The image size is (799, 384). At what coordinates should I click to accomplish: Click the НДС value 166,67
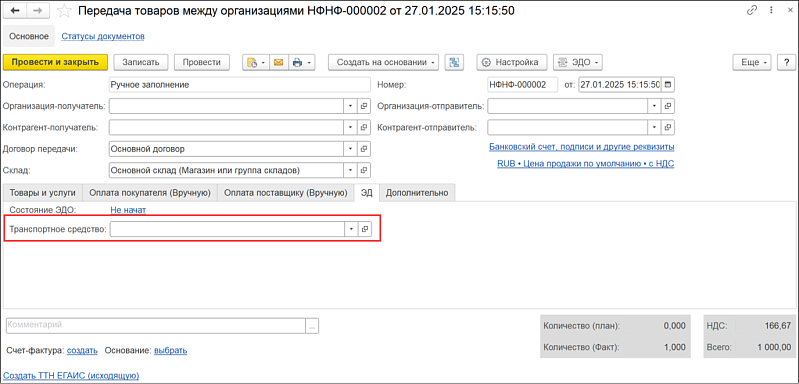point(779,326)
